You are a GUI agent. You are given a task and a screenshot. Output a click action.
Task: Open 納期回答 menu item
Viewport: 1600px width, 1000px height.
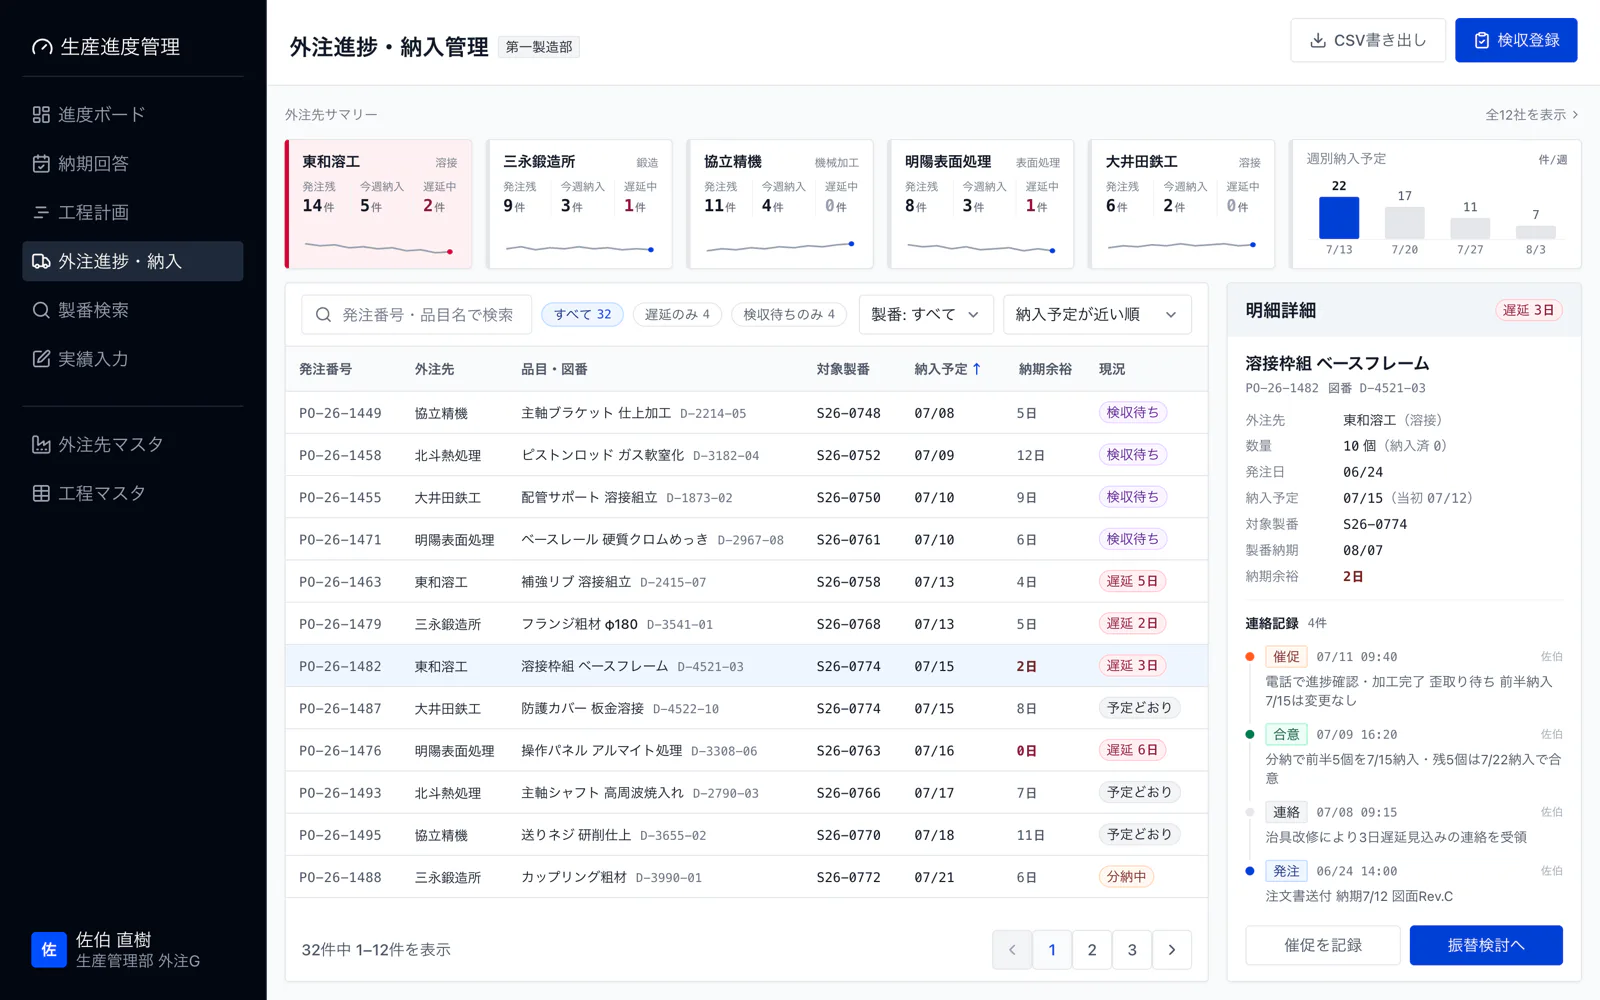pyautogui.click(x=133, y=164)
